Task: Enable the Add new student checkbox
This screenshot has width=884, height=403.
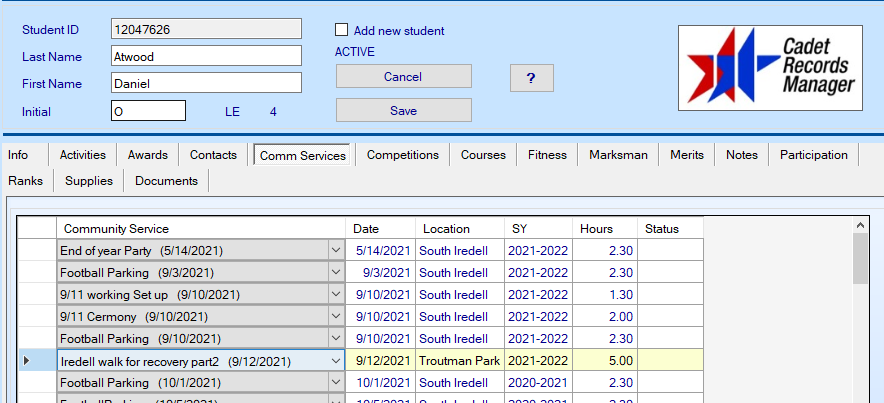Action: pyautogui.click(x=342, y=31)
